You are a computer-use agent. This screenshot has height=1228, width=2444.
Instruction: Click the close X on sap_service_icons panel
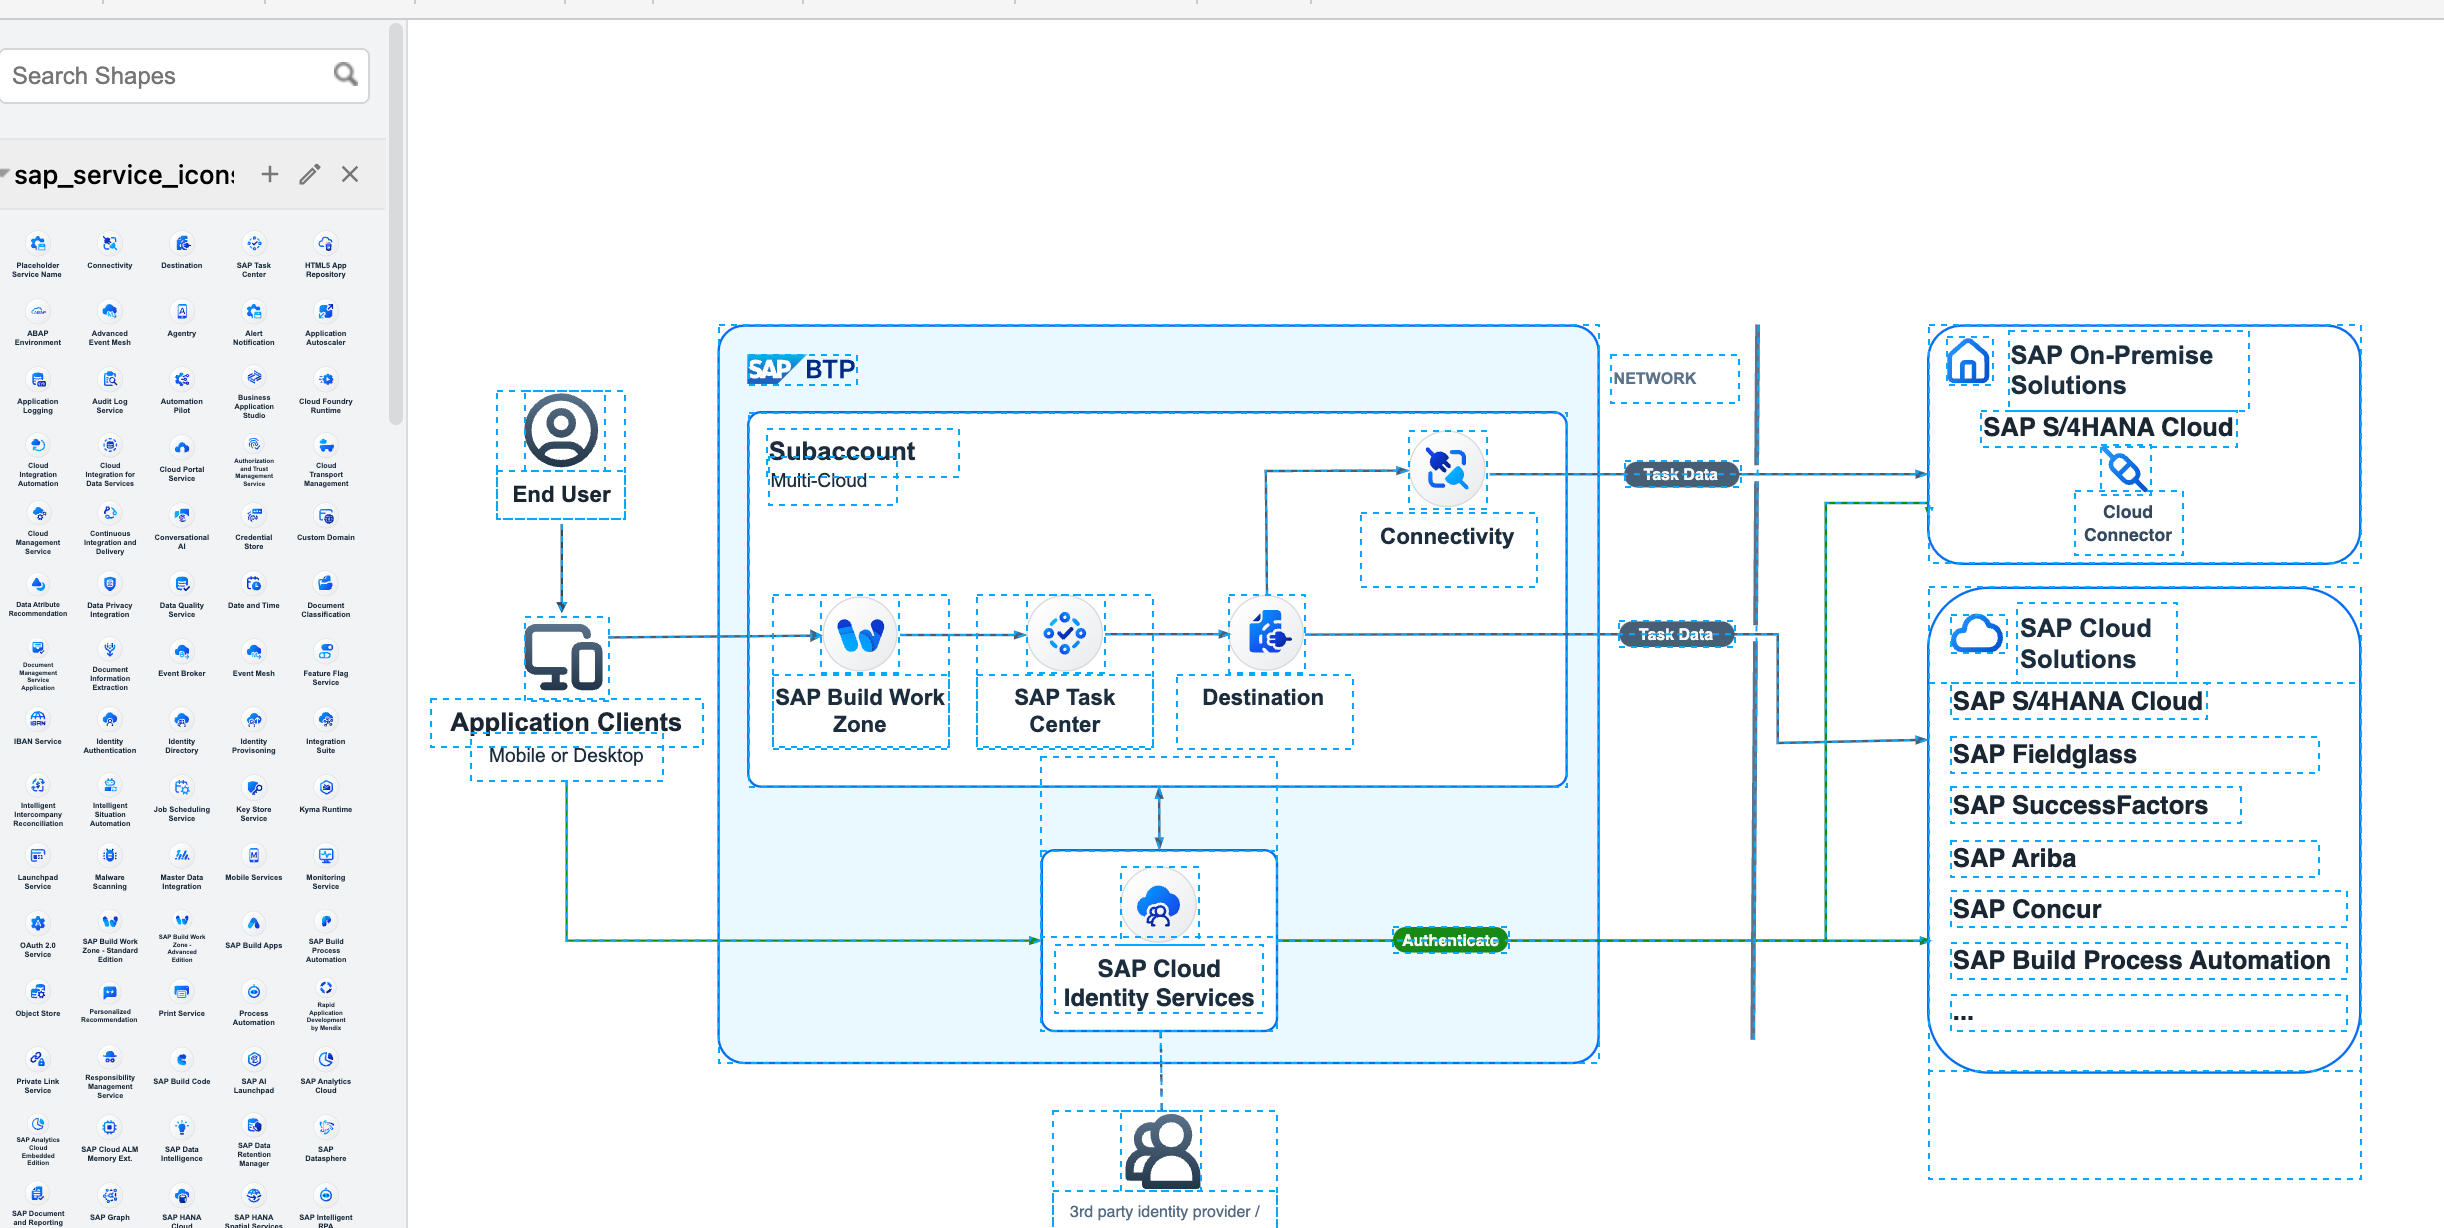click(351, 175)
